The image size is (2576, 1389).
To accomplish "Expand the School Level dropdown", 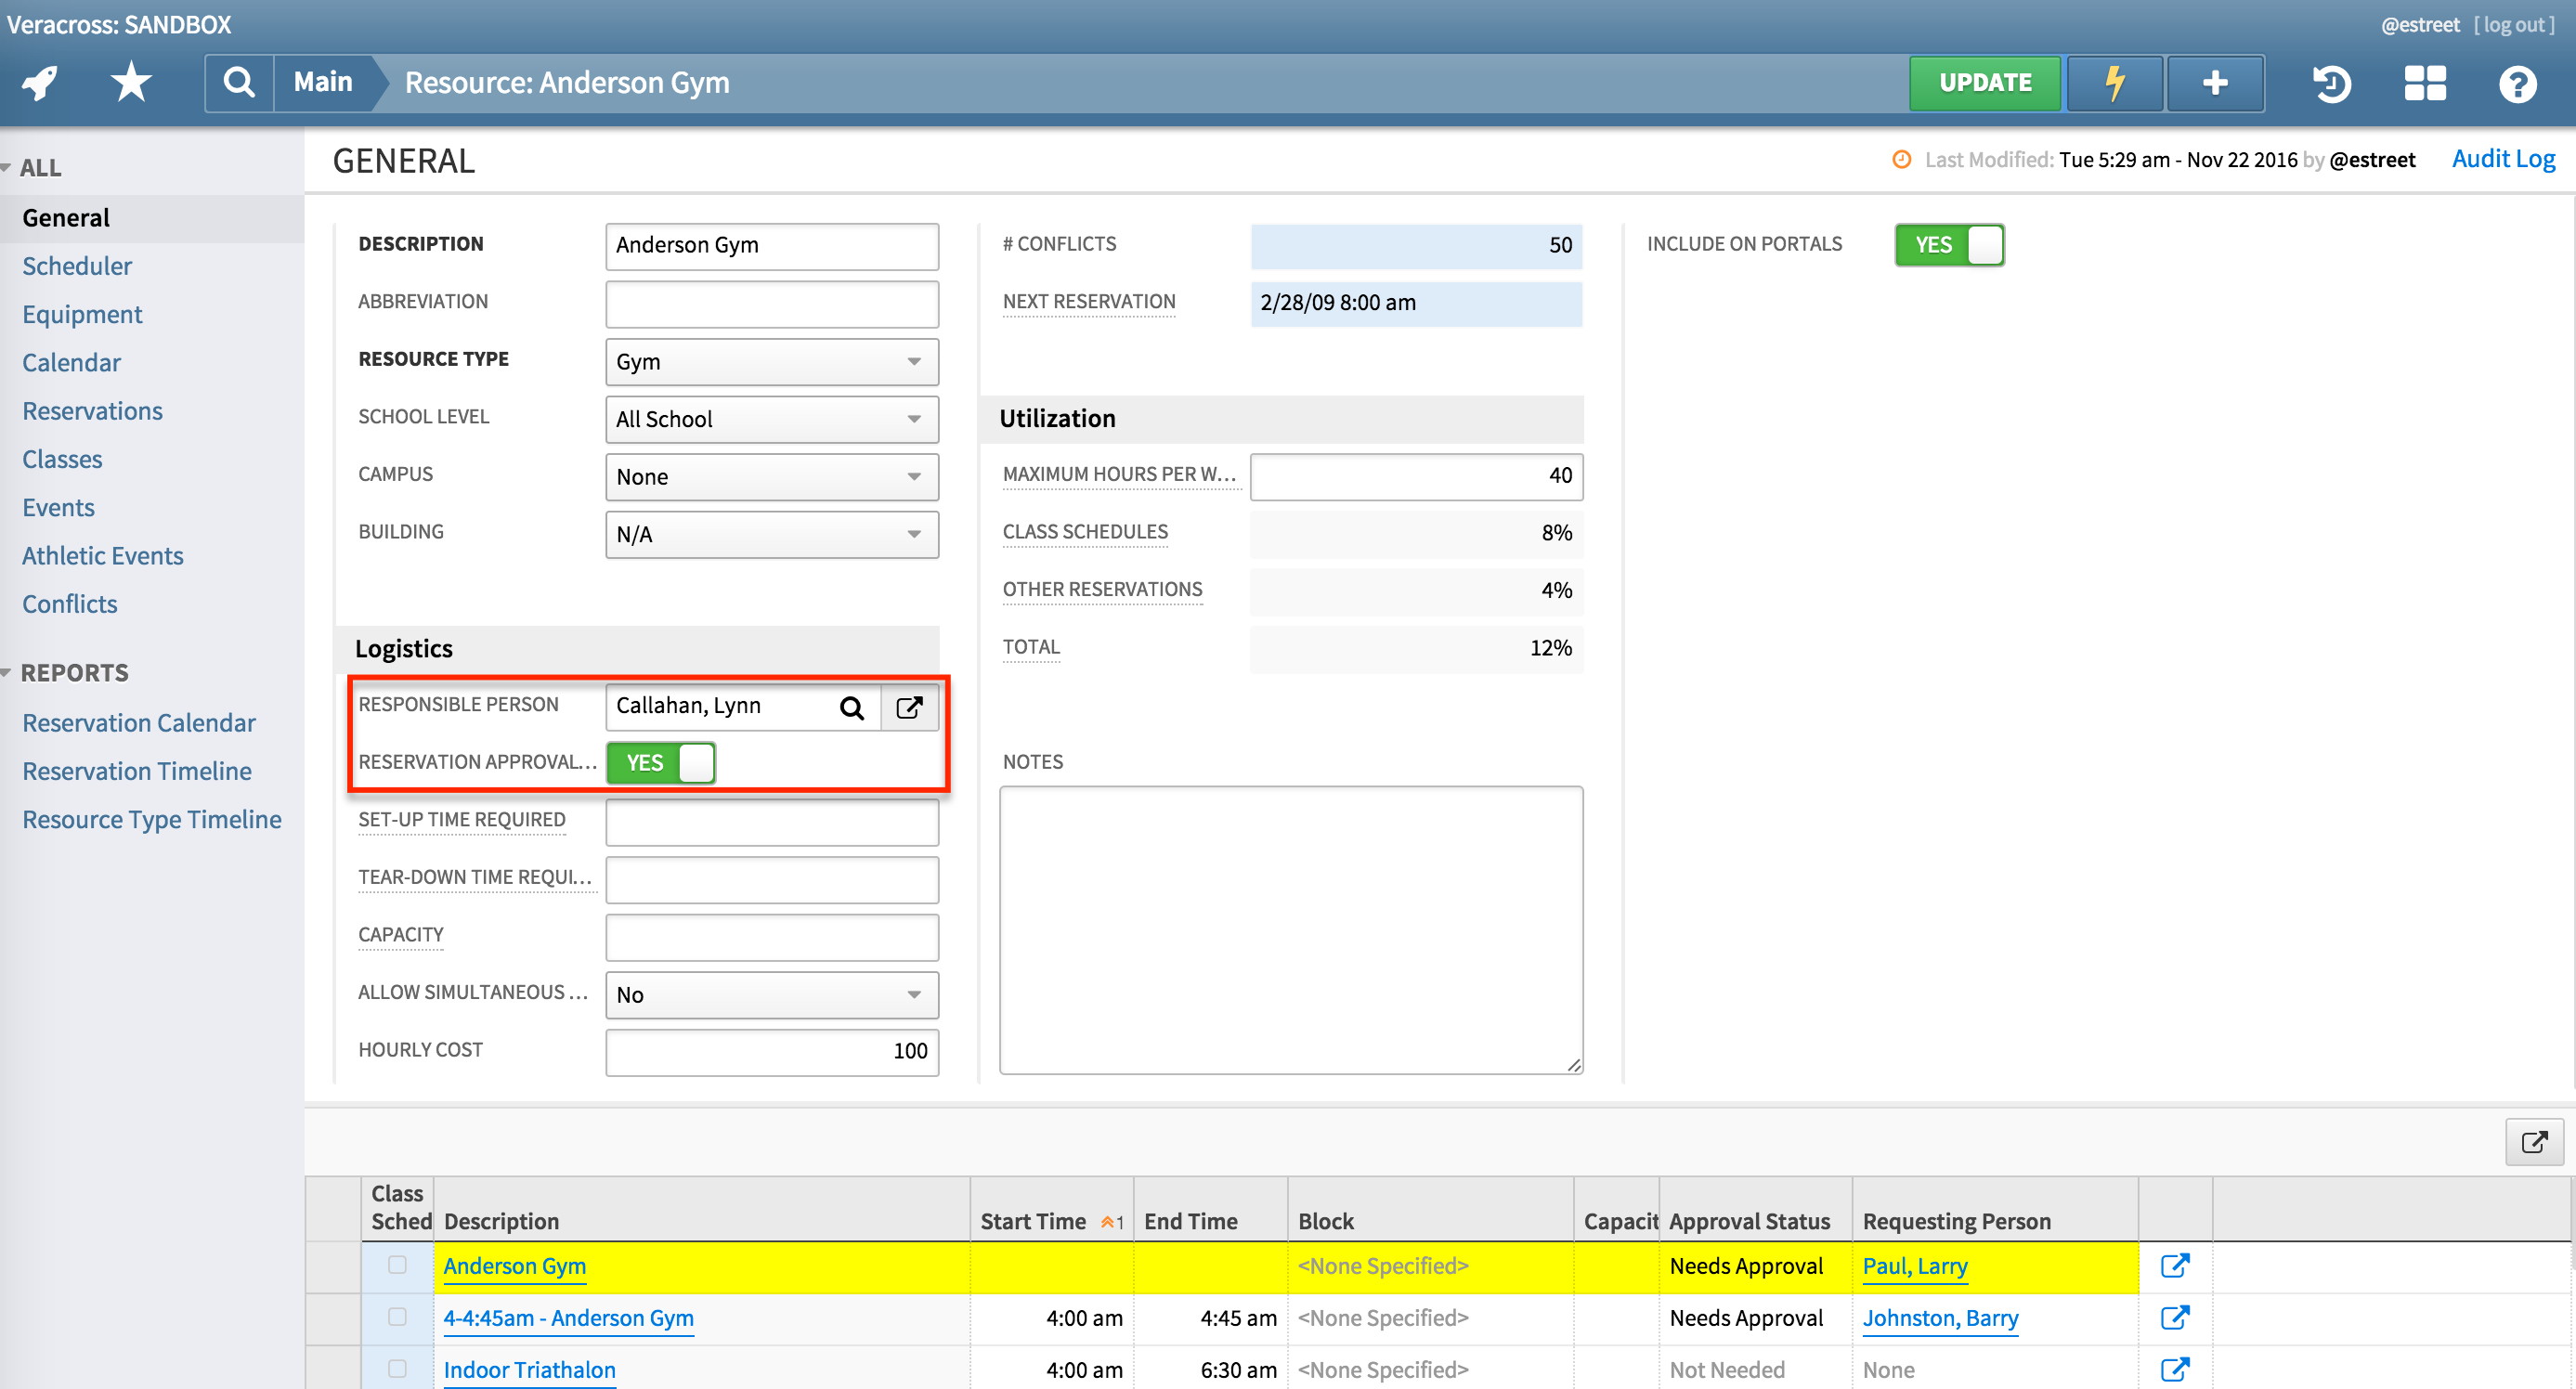I will (x=771, y=420).
